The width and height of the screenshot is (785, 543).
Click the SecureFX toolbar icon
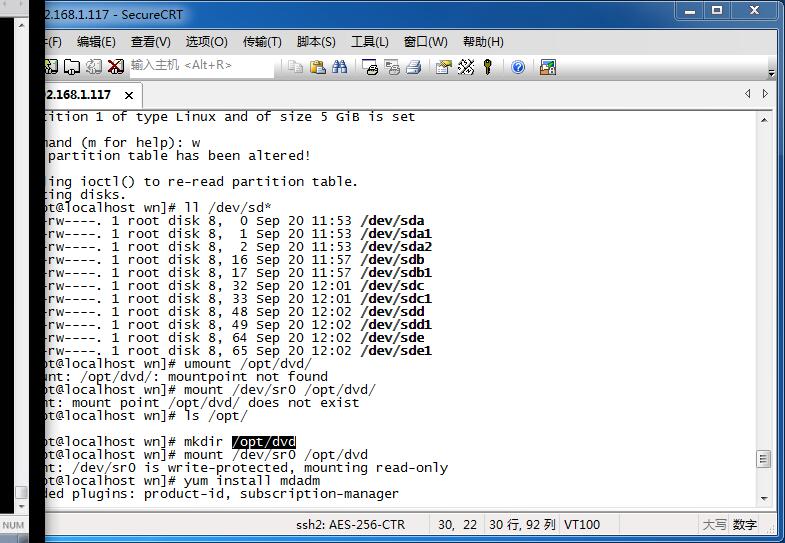tap(548, 67)
